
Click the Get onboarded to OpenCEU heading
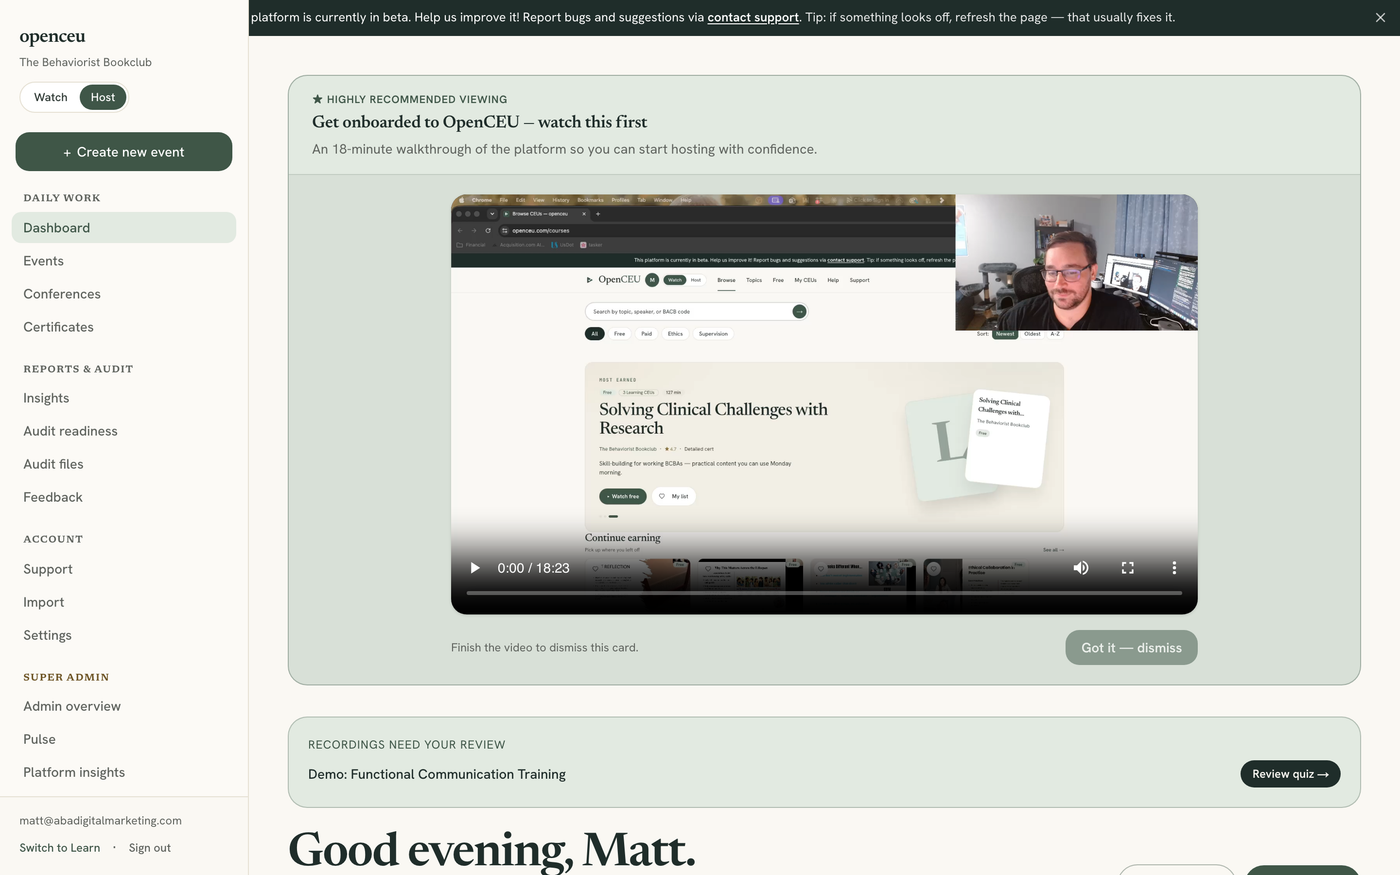[480, 122]
